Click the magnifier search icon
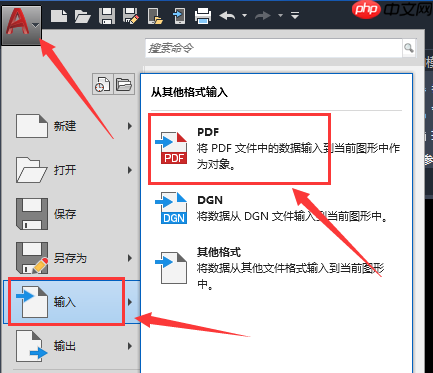Image resolution: width=433 pixels, height=373 pixels. click(x=409, y=48)
